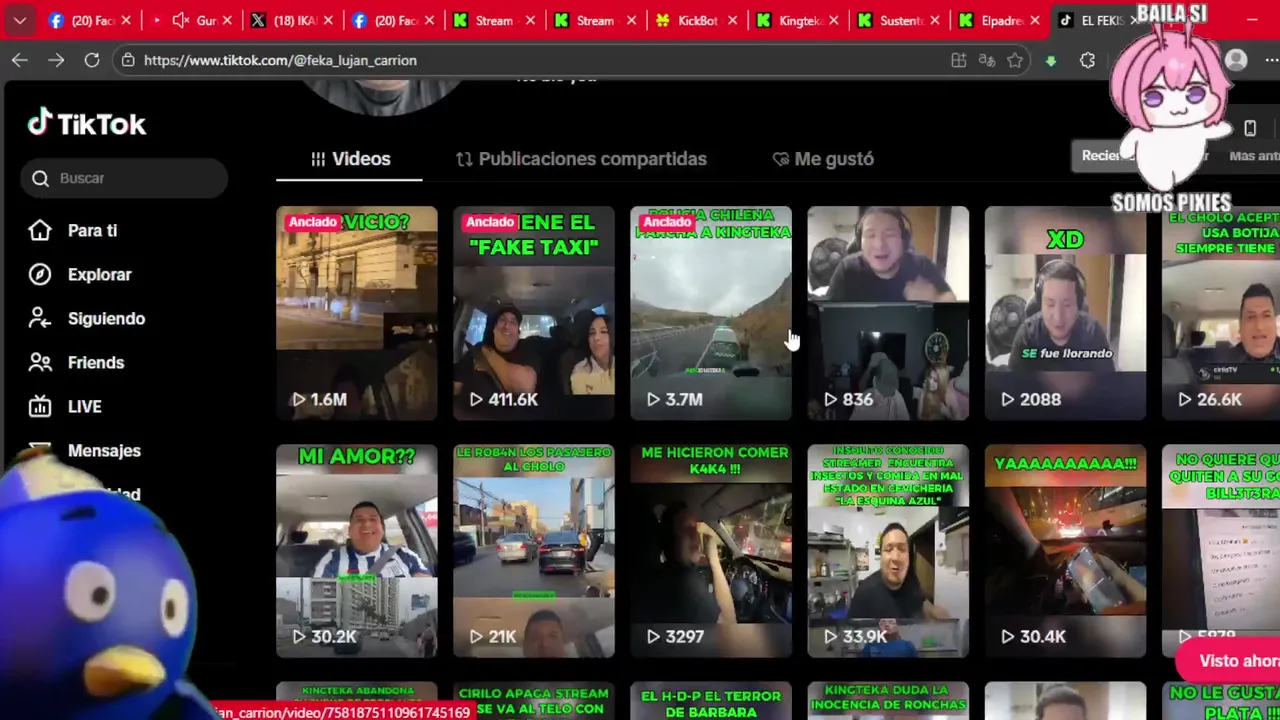The image size is (1280, 720).
Task: Open the FAKE TAXI pinned video
Action: point(534,313)
